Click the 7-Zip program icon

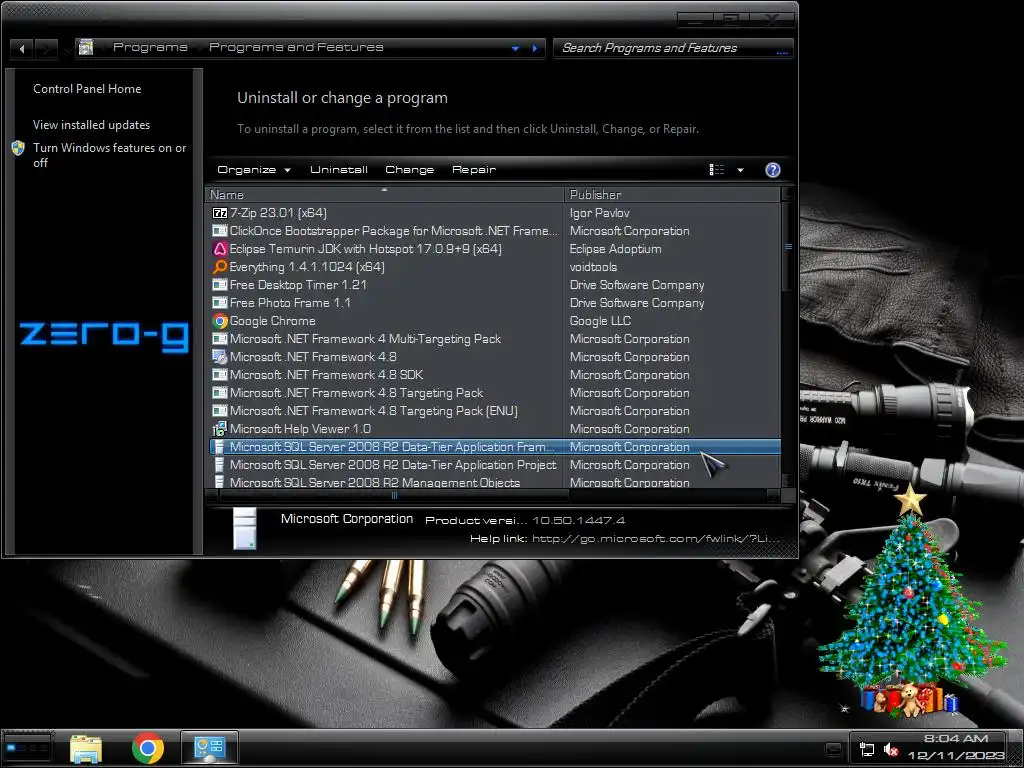pos(219,213)
